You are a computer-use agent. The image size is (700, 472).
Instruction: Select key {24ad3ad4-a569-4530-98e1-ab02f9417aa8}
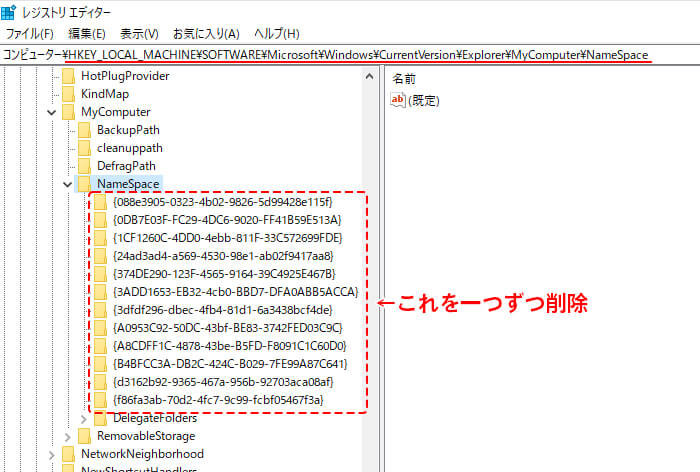(x=223, y=256)
